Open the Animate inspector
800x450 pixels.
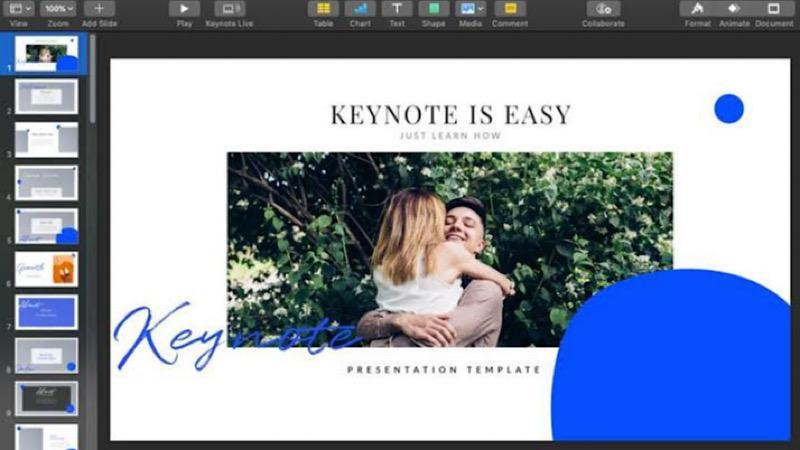734,9
